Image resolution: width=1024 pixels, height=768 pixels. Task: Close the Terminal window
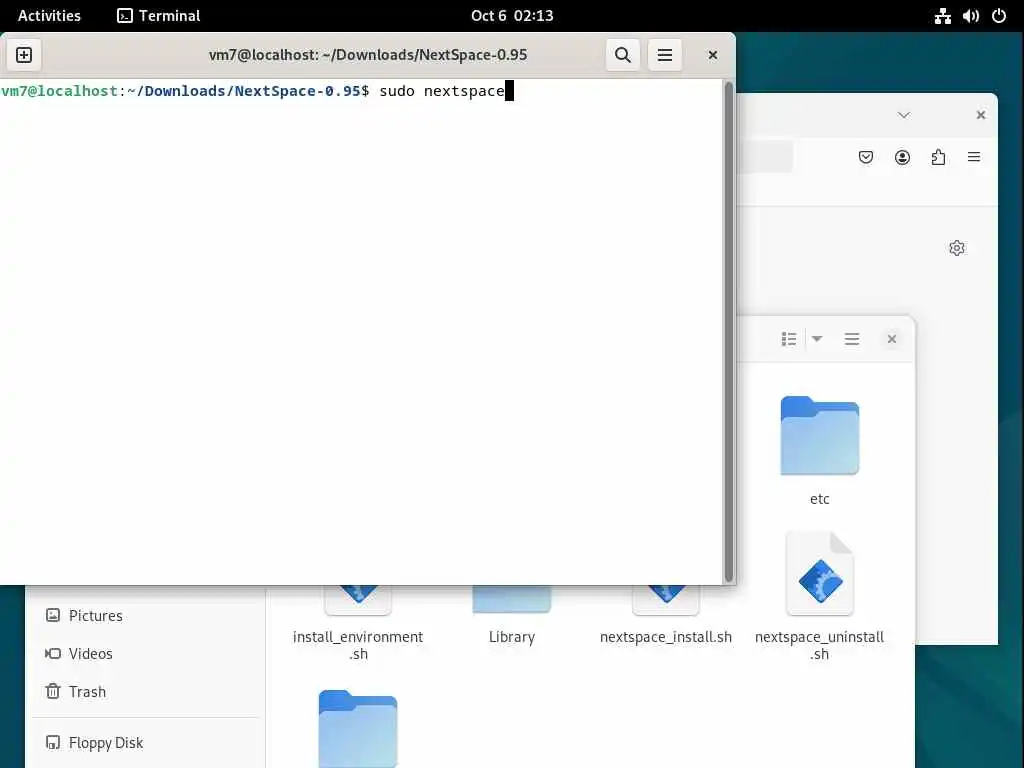pos(712,55)
